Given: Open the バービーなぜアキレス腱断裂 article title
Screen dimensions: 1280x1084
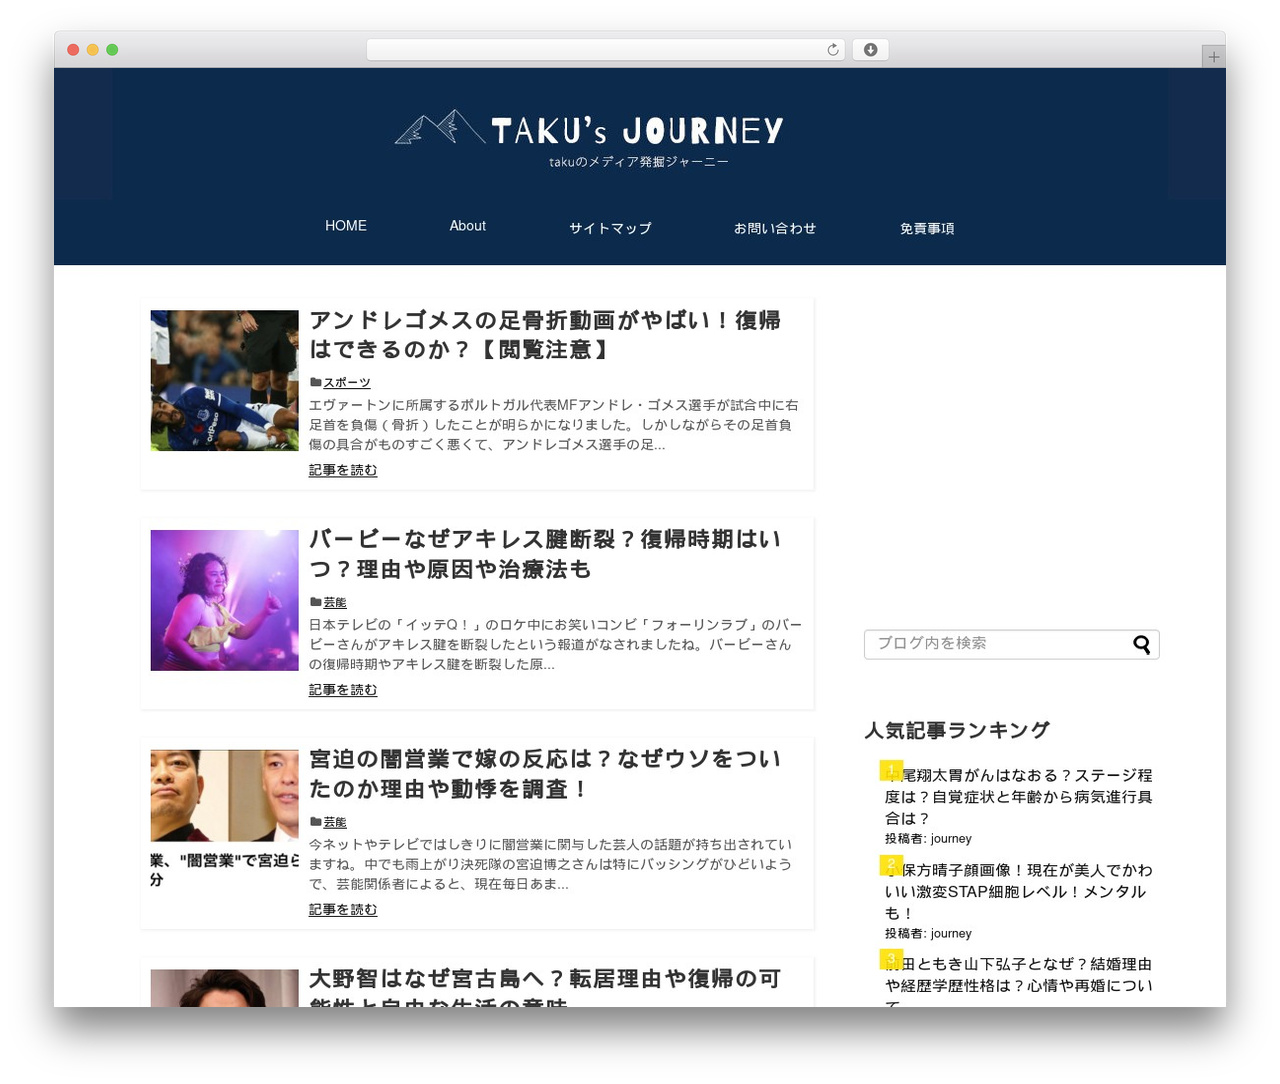Looking at the screenshot, I should click(545, 554).
